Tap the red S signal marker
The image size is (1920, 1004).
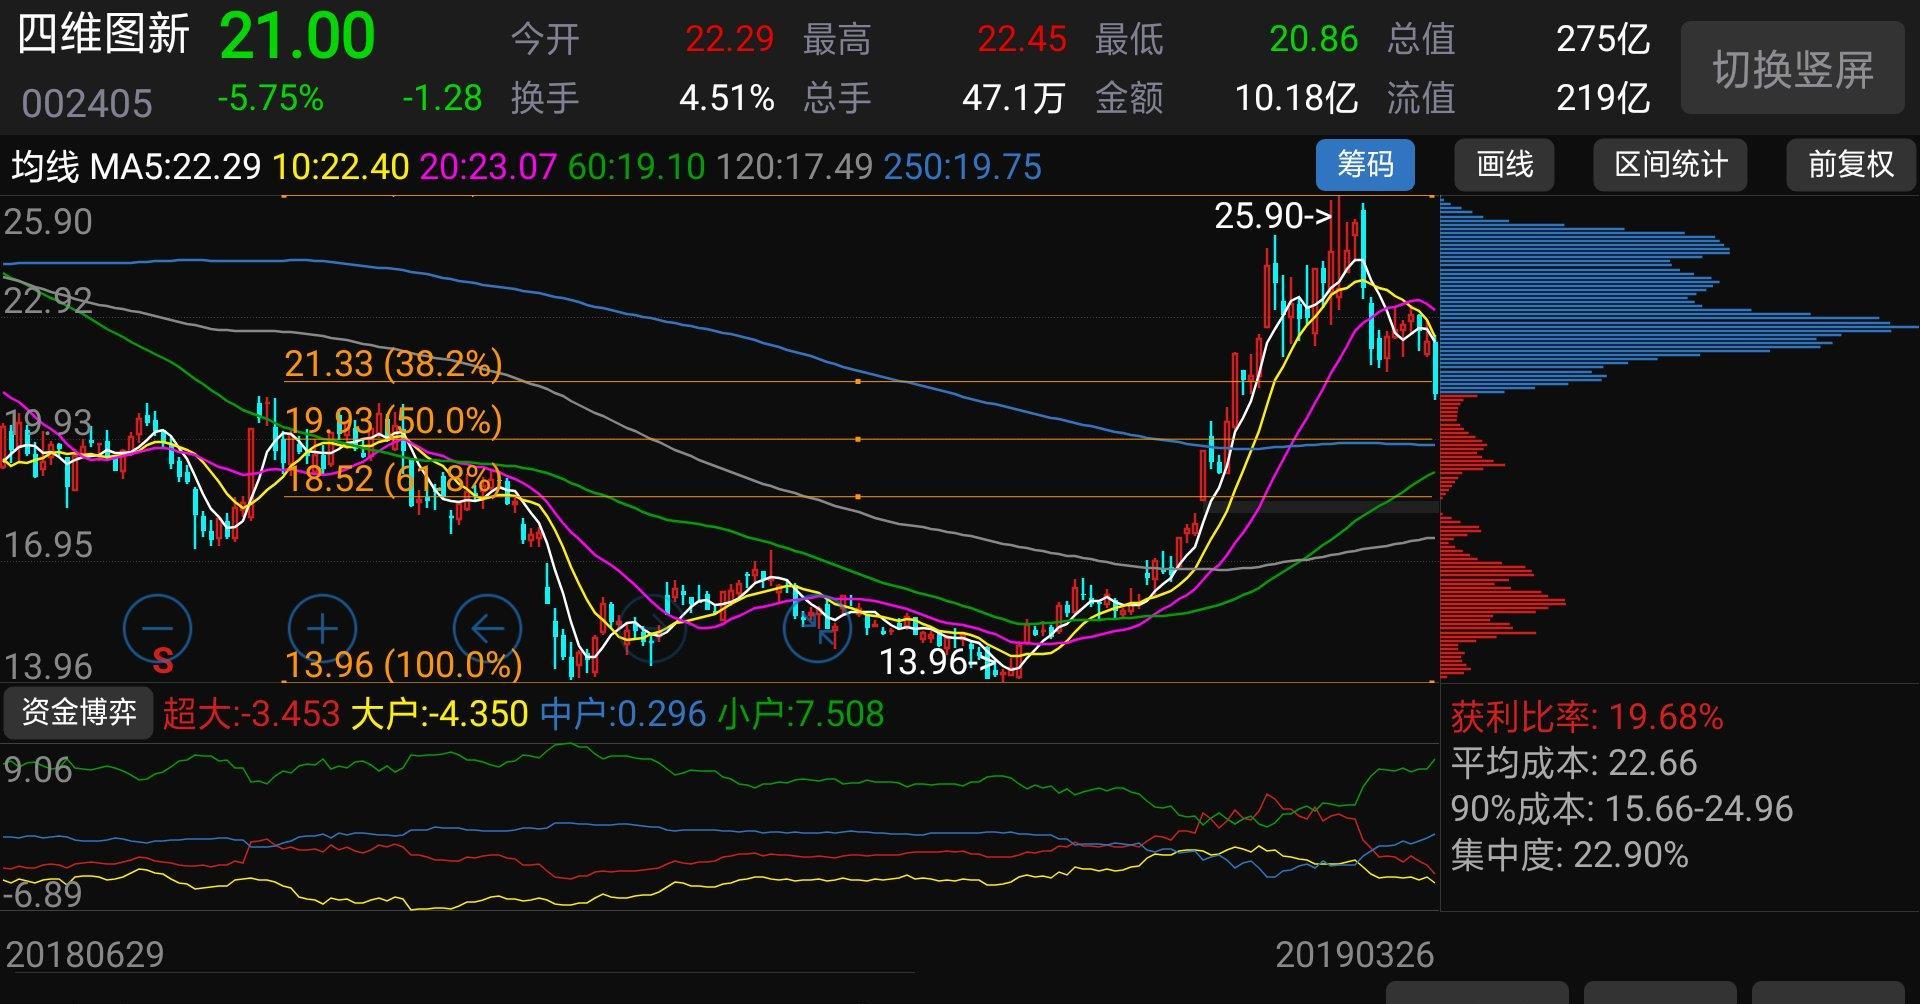coord(163,660)
